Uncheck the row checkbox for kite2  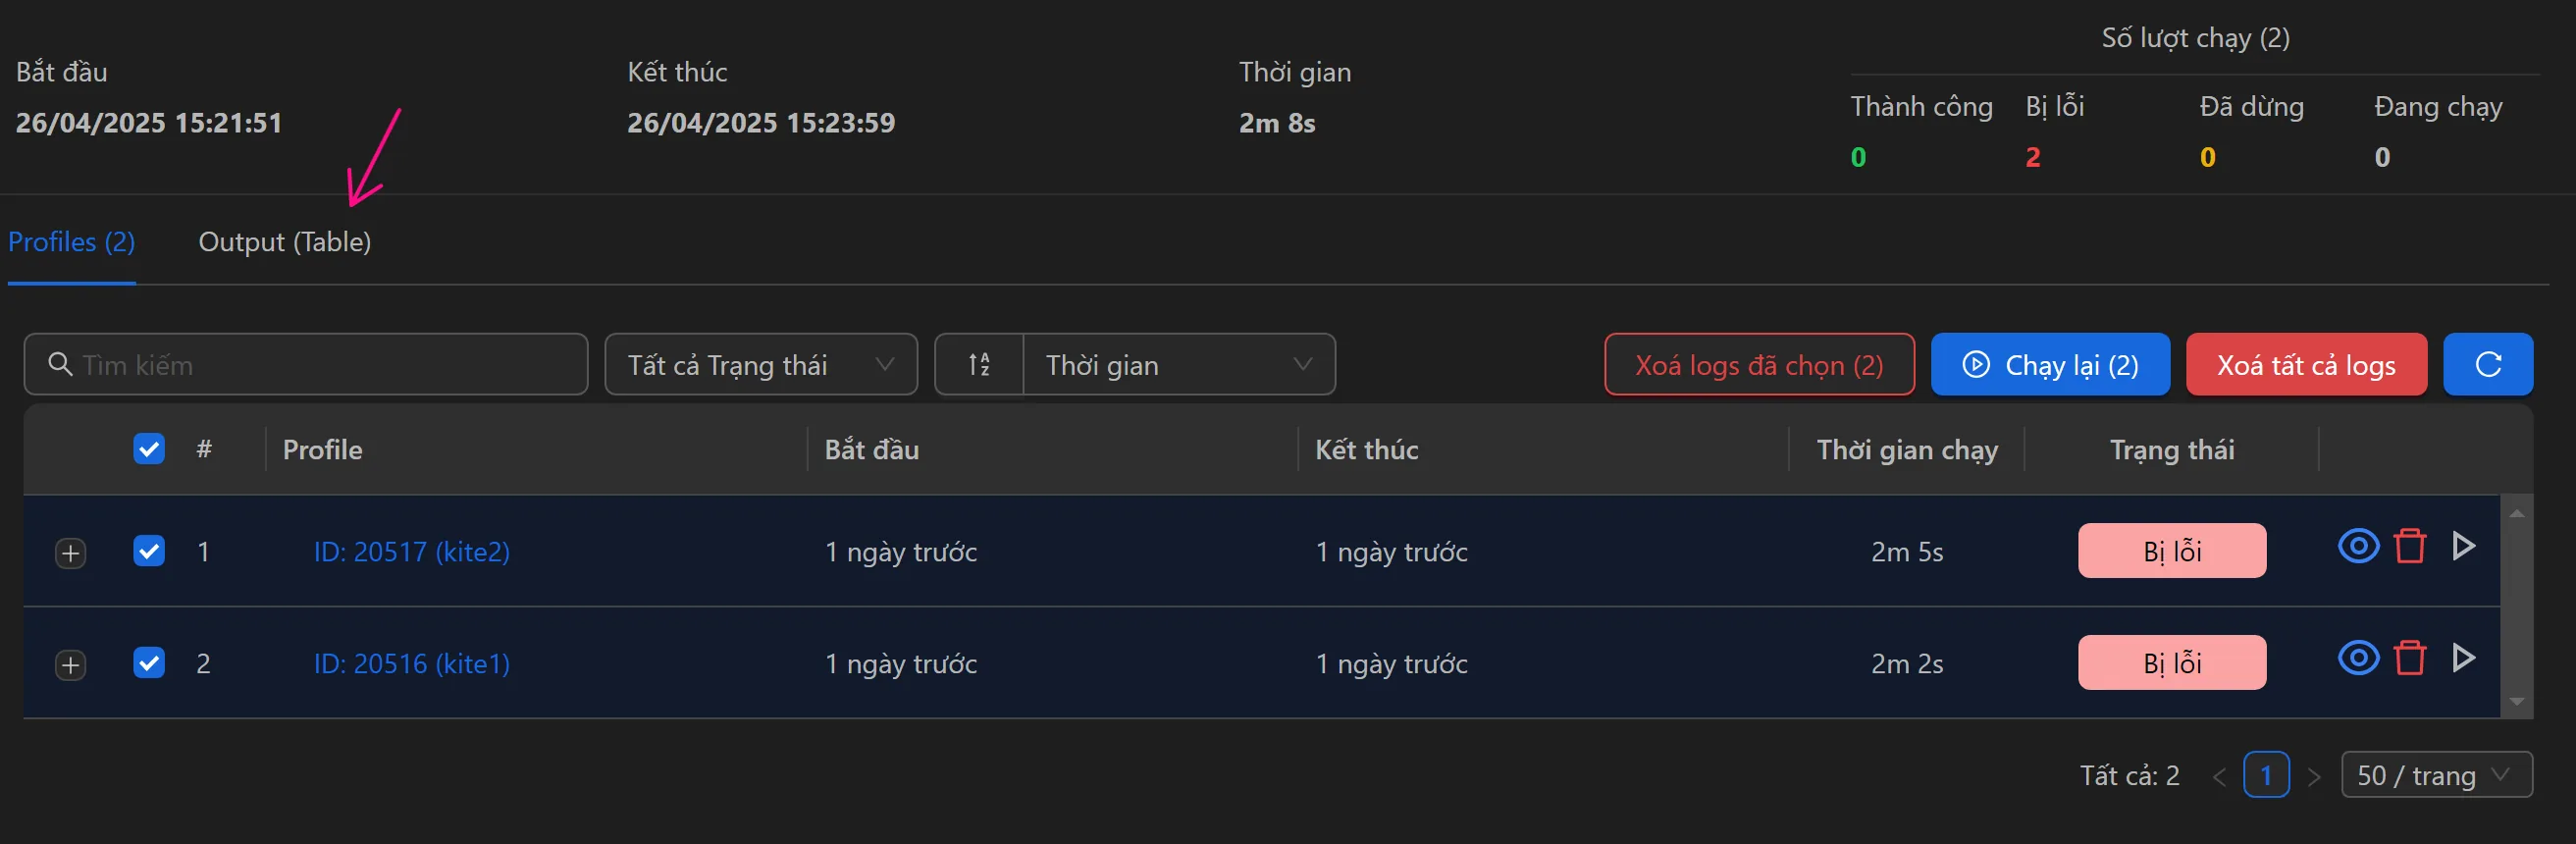pyautogui.click(x=148, y=551)
